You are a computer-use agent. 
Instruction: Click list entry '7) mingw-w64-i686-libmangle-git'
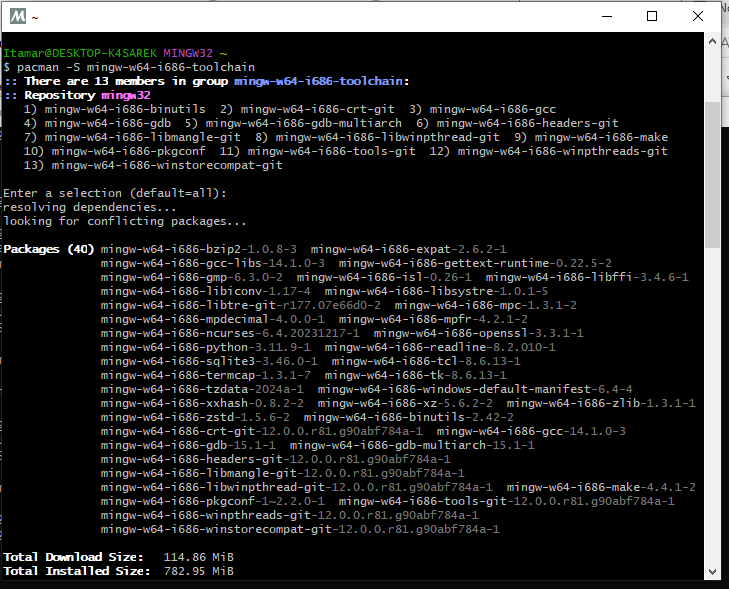(132, 137)
